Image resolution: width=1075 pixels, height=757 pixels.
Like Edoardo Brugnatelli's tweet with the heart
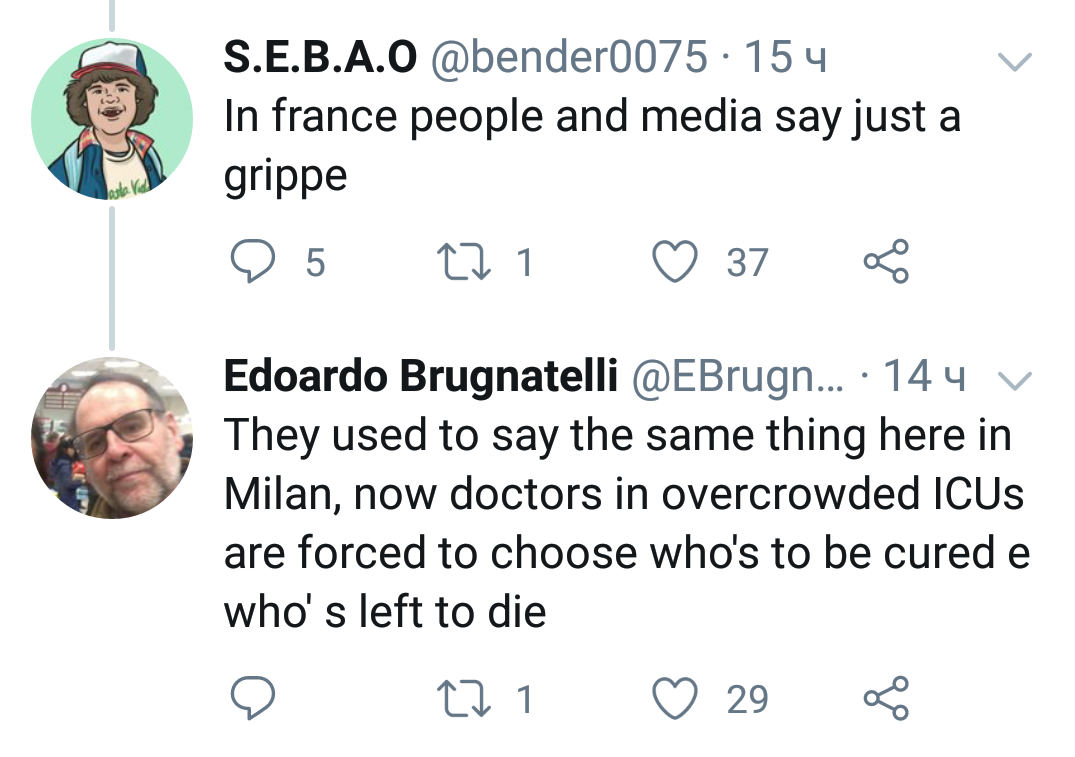click(674, 699)
